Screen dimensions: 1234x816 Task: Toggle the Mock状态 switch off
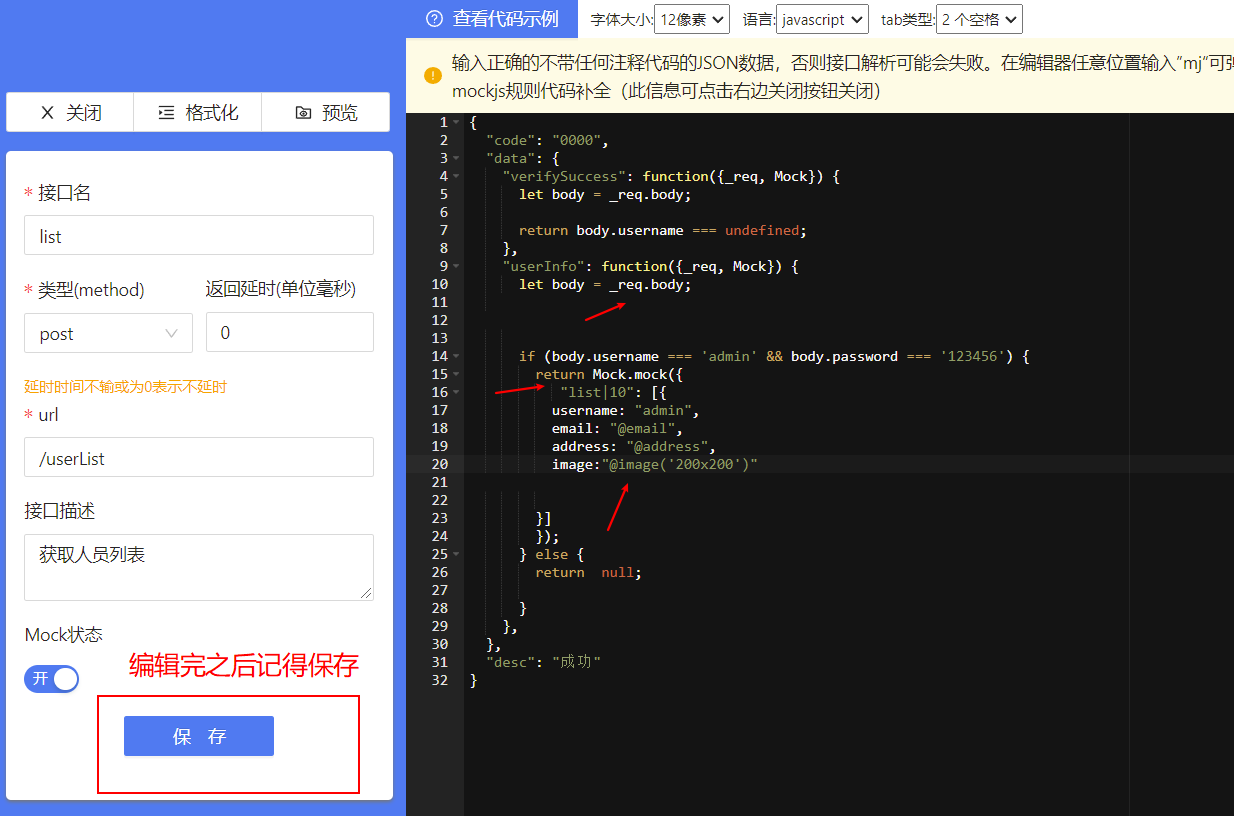point(52,679)
